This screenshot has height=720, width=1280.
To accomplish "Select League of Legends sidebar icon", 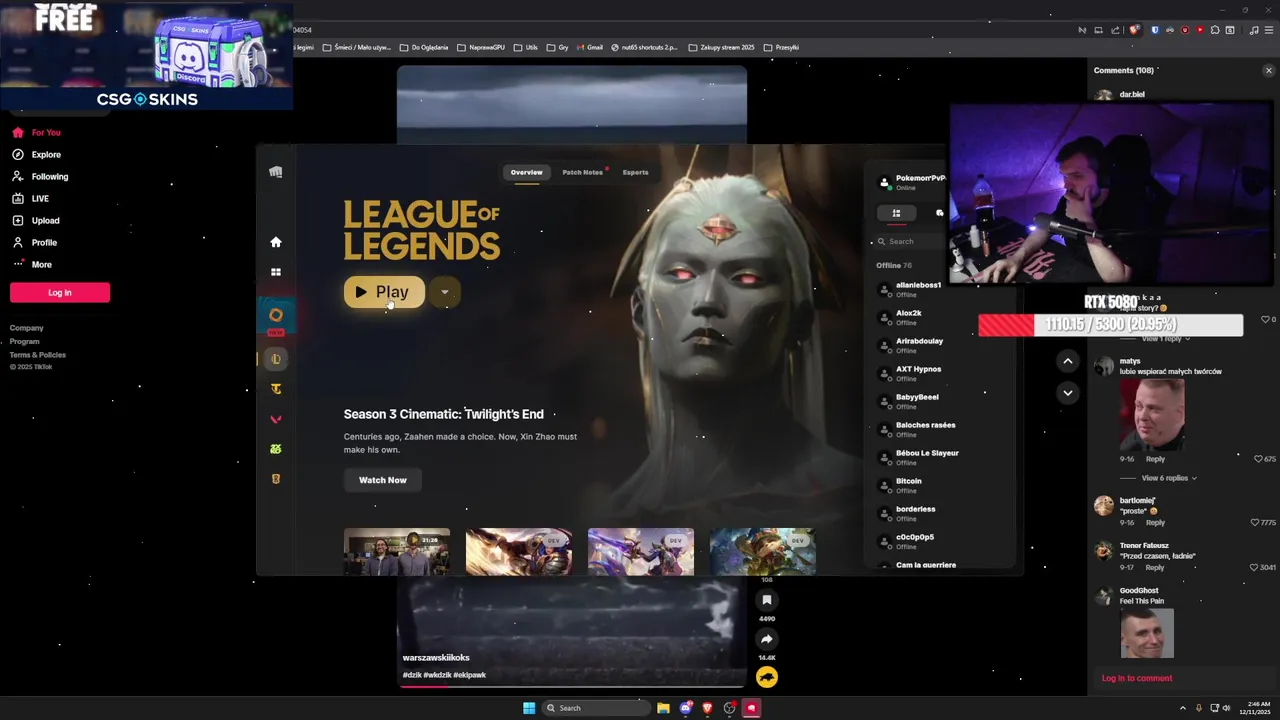I will point(276,359).
